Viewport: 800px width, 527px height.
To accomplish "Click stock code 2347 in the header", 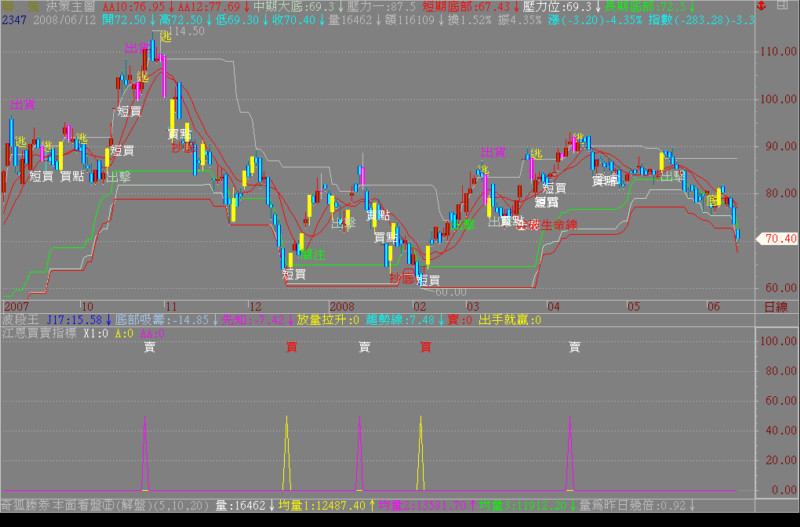I will (x=14, y=19).
